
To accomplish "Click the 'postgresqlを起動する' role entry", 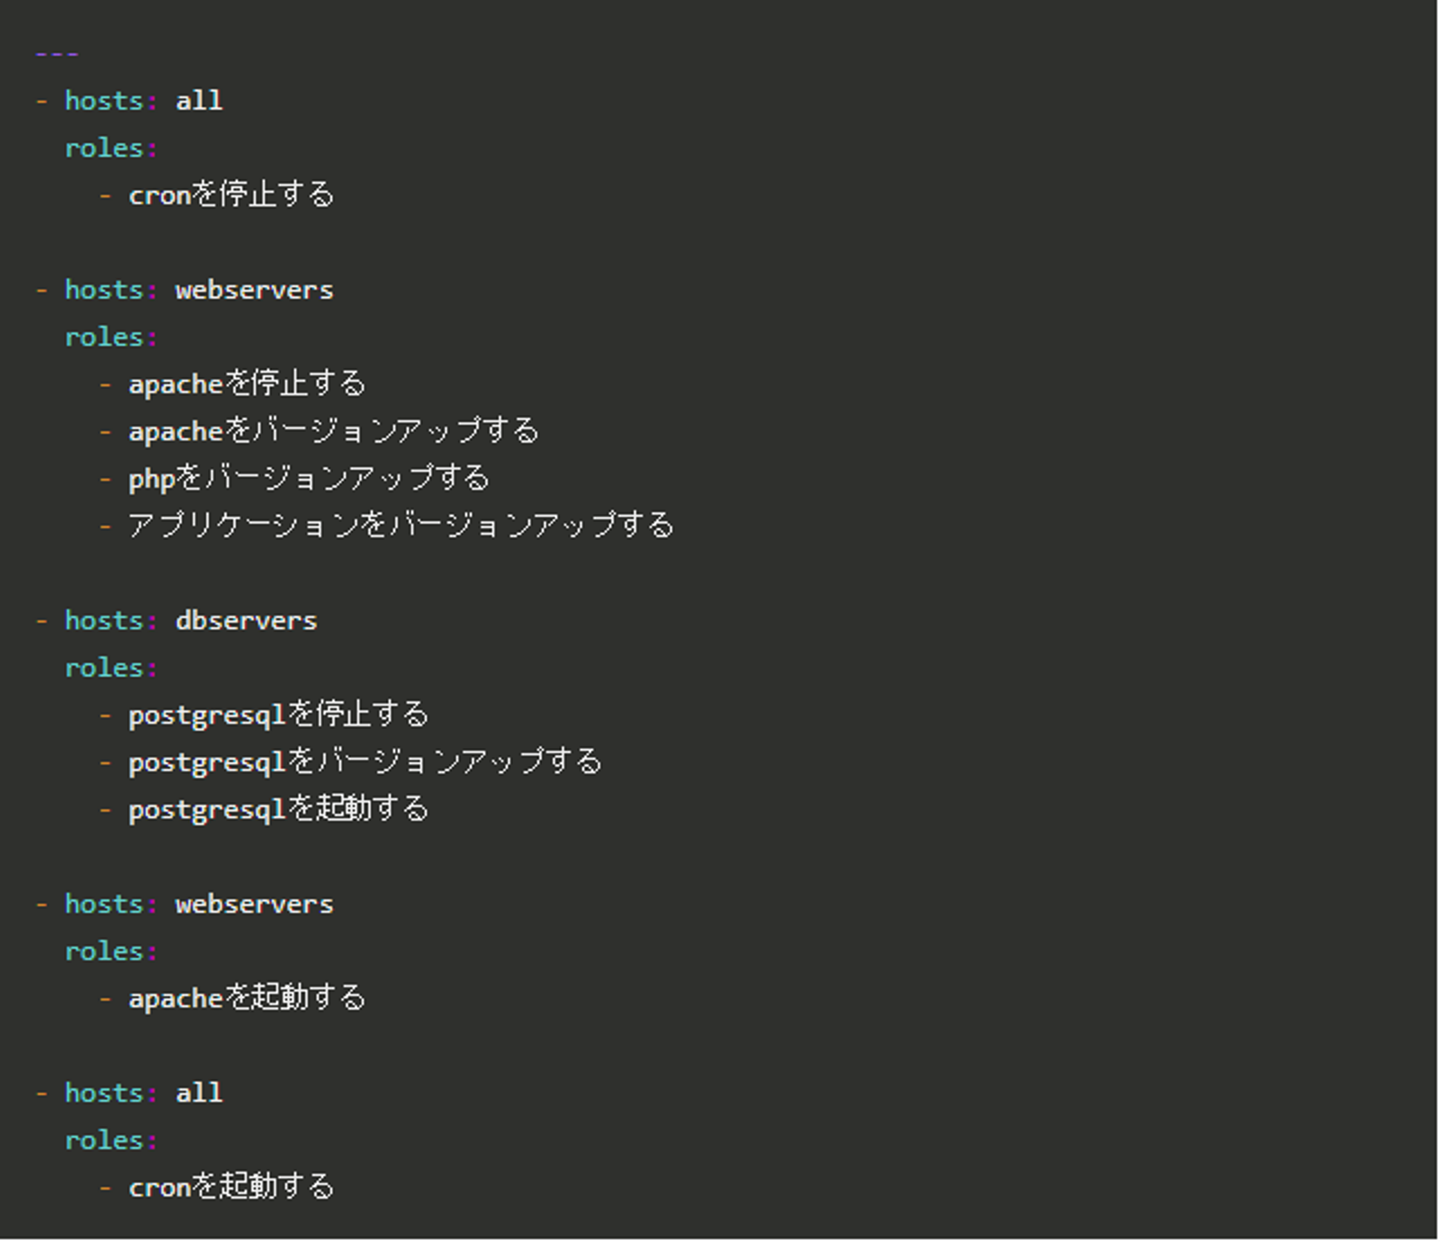I will pos(278,809).
